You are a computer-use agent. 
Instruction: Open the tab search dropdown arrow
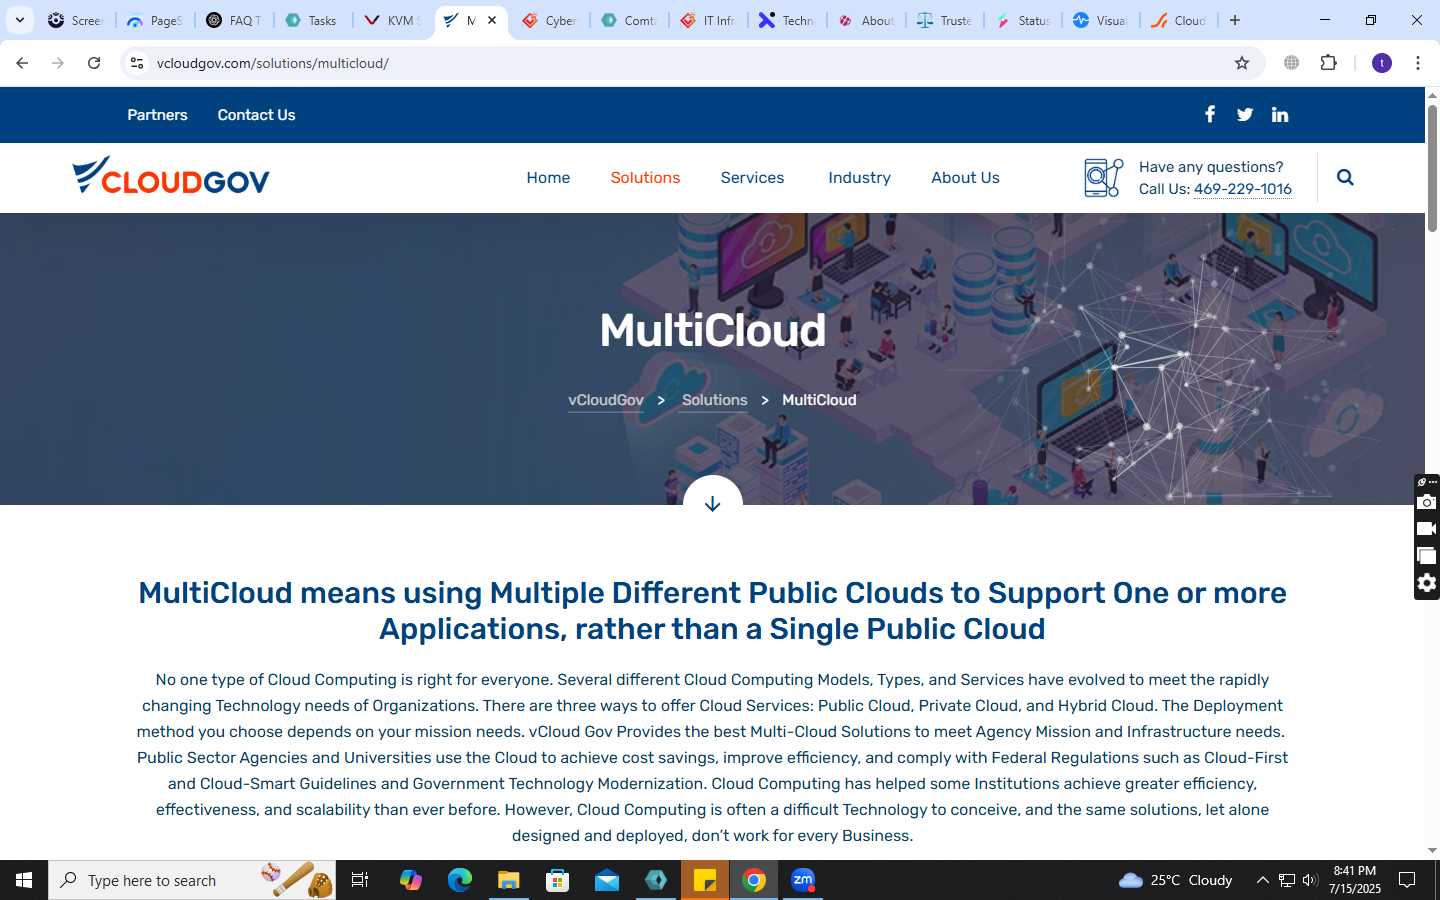point(19,20)
